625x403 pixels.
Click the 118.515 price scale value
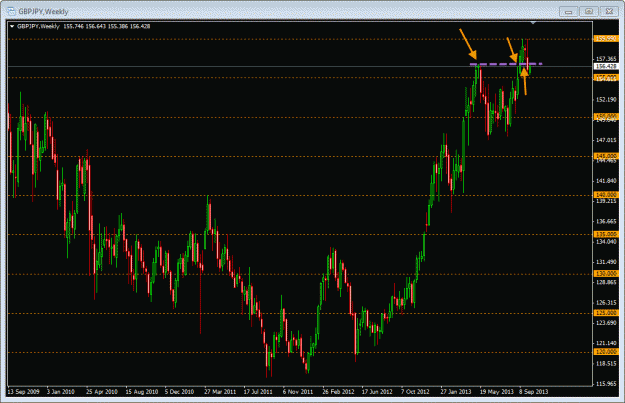tap(606, 364)
